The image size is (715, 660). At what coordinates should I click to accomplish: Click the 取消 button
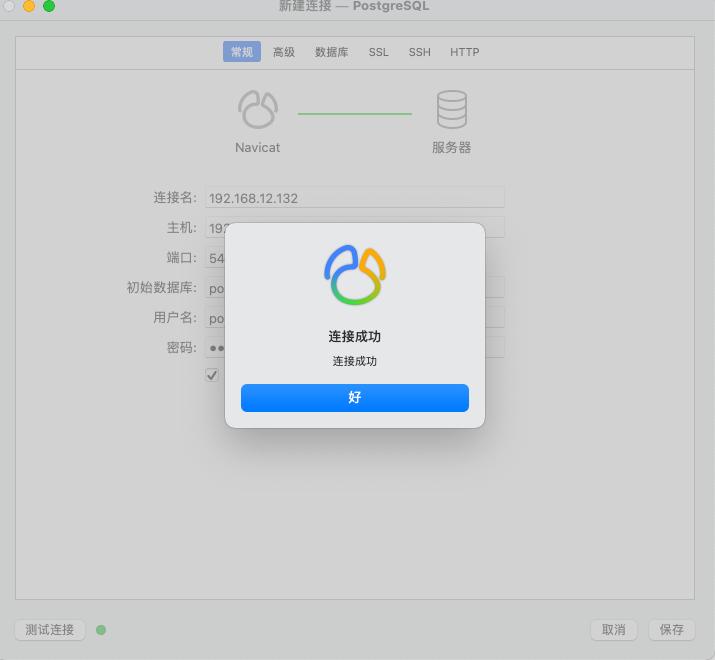click(613, 630)
